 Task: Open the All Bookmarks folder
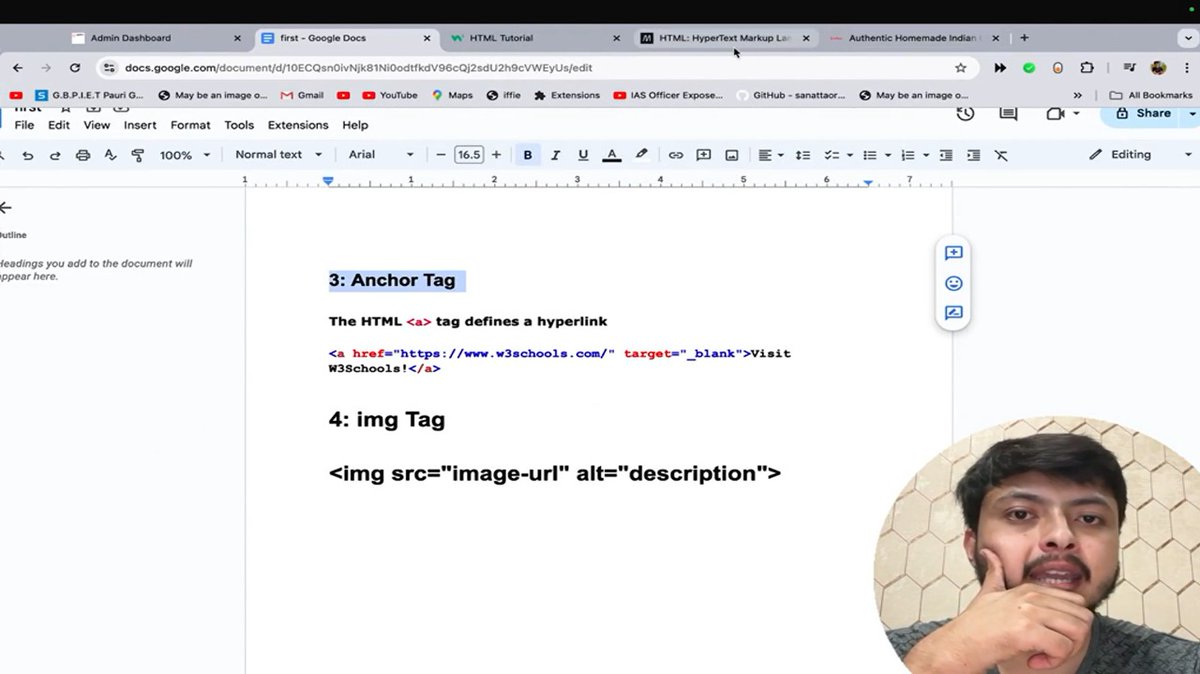pos(1151,95)
